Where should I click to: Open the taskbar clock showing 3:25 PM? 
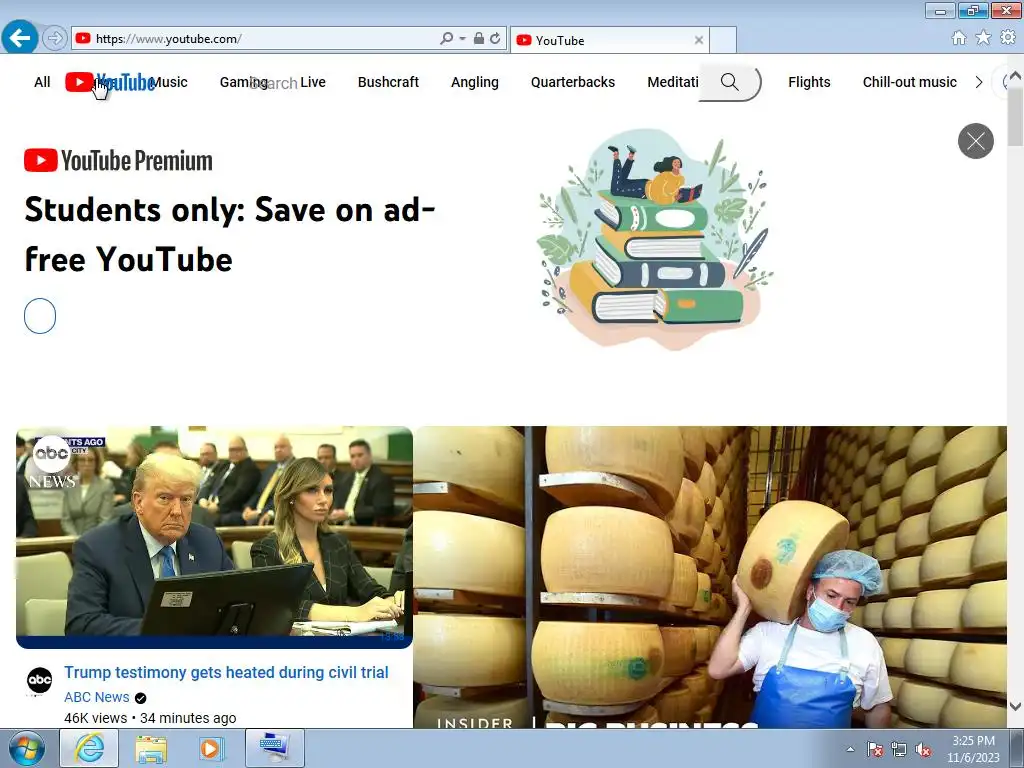(973, 749)
